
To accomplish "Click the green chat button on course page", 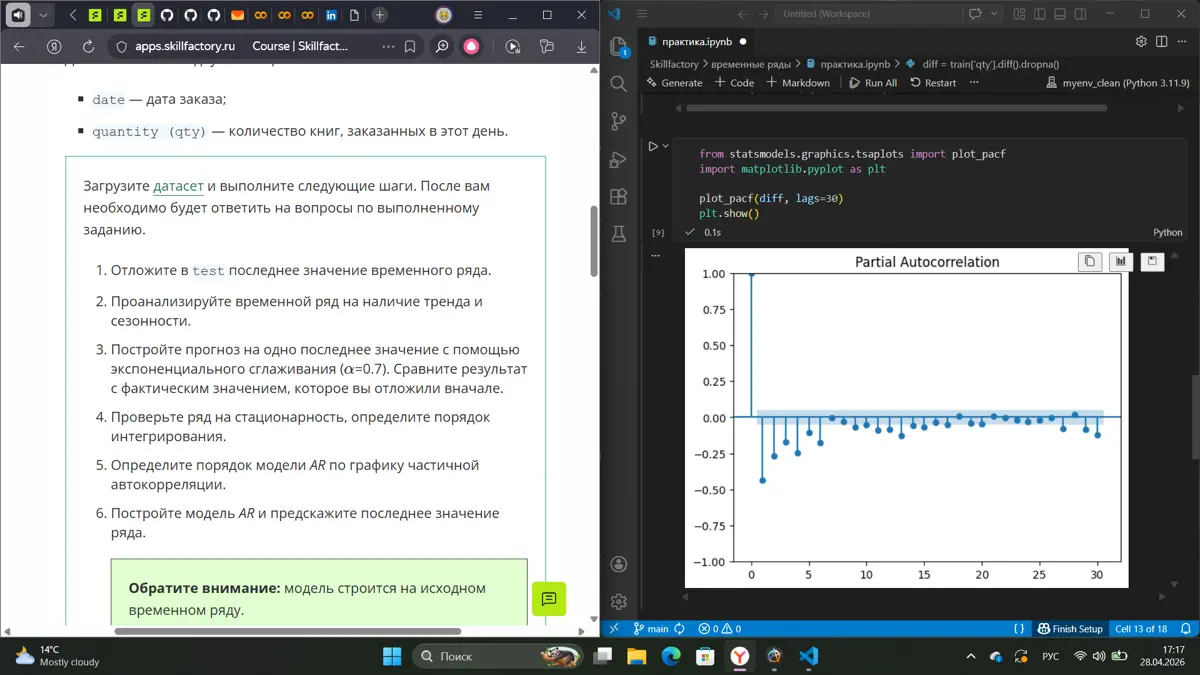I will 549,599.
